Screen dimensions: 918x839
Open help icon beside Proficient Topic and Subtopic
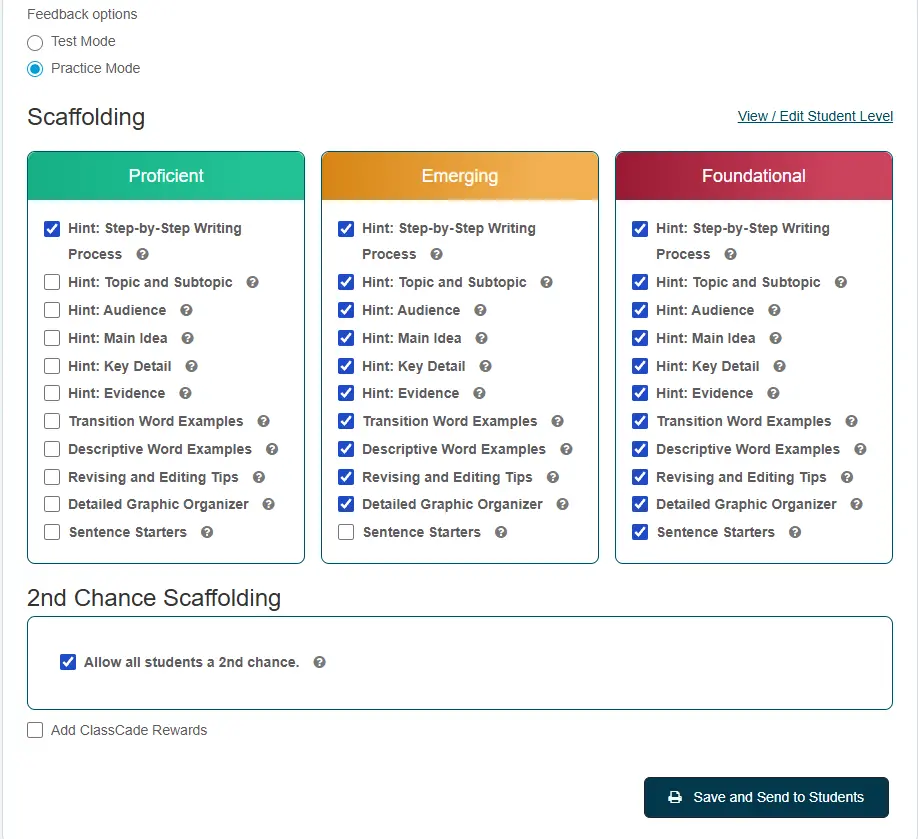coord(252,282)
